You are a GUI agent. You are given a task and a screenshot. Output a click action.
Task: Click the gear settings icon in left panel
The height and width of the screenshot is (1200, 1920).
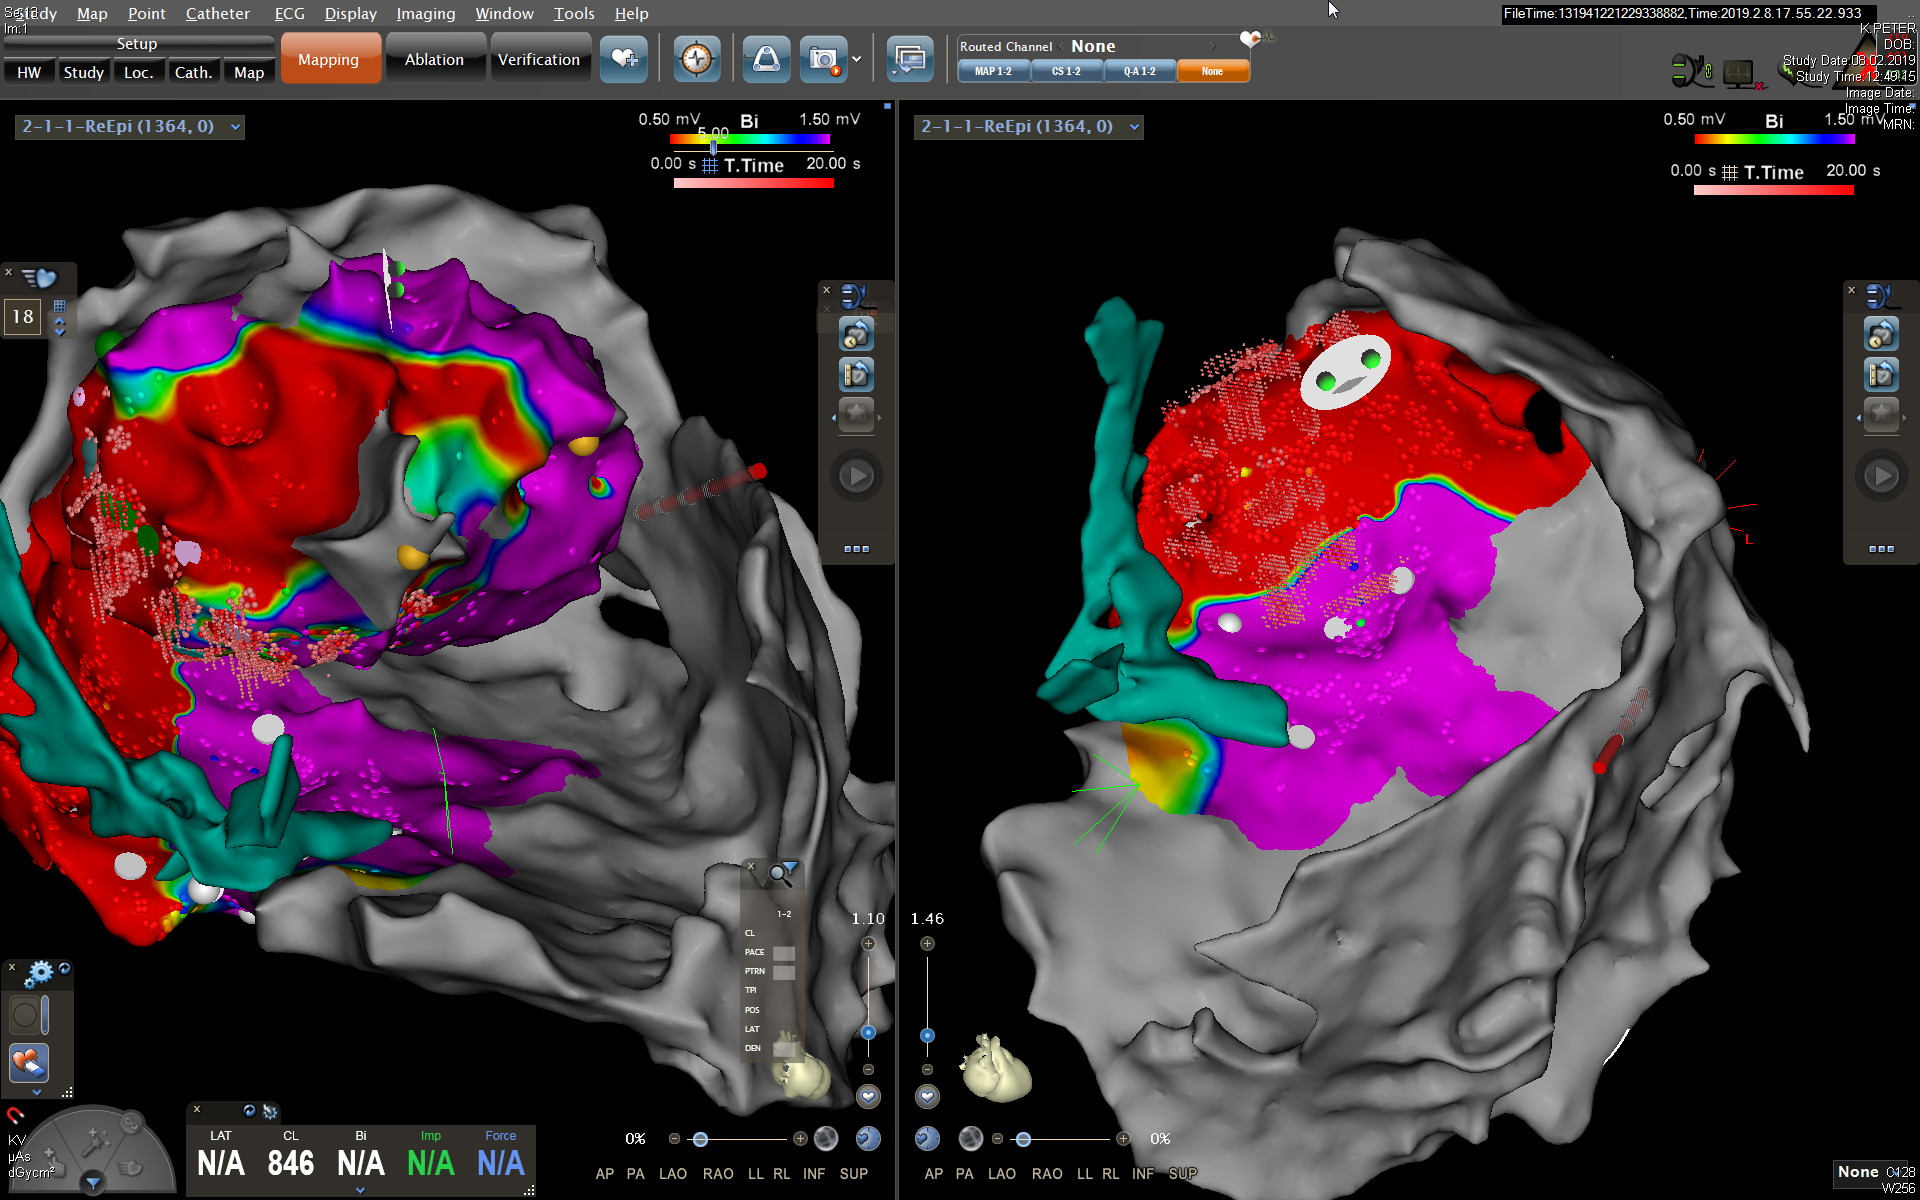coord(40,972)
